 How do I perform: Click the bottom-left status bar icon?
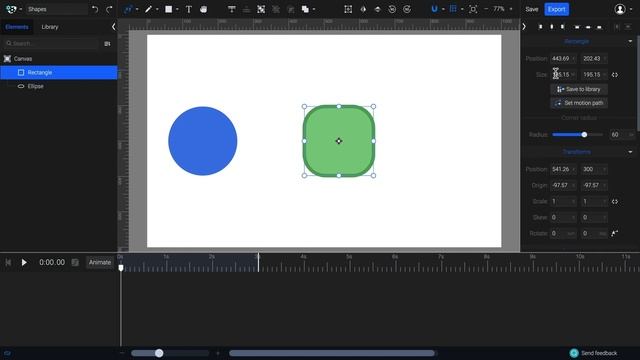[7, 353]
